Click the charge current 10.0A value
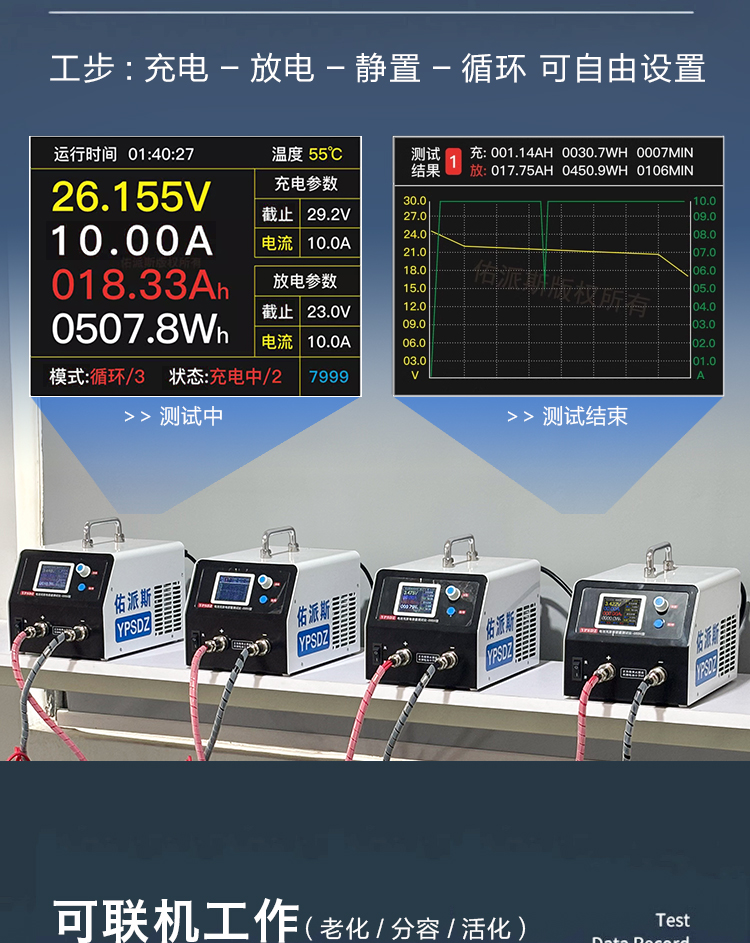Viewport: 750px width, 943px height. pos(328,243)
